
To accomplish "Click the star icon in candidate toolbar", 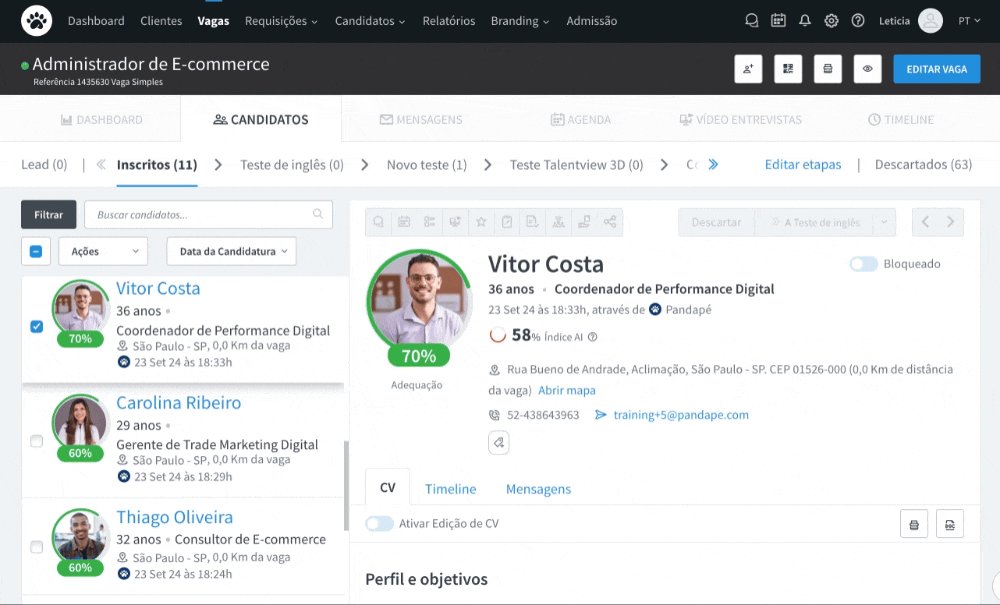I will [481, 222].
